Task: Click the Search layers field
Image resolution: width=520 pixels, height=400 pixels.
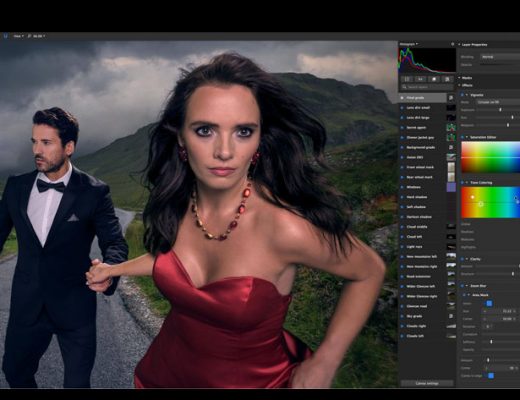Action: [x=427, y=87]
